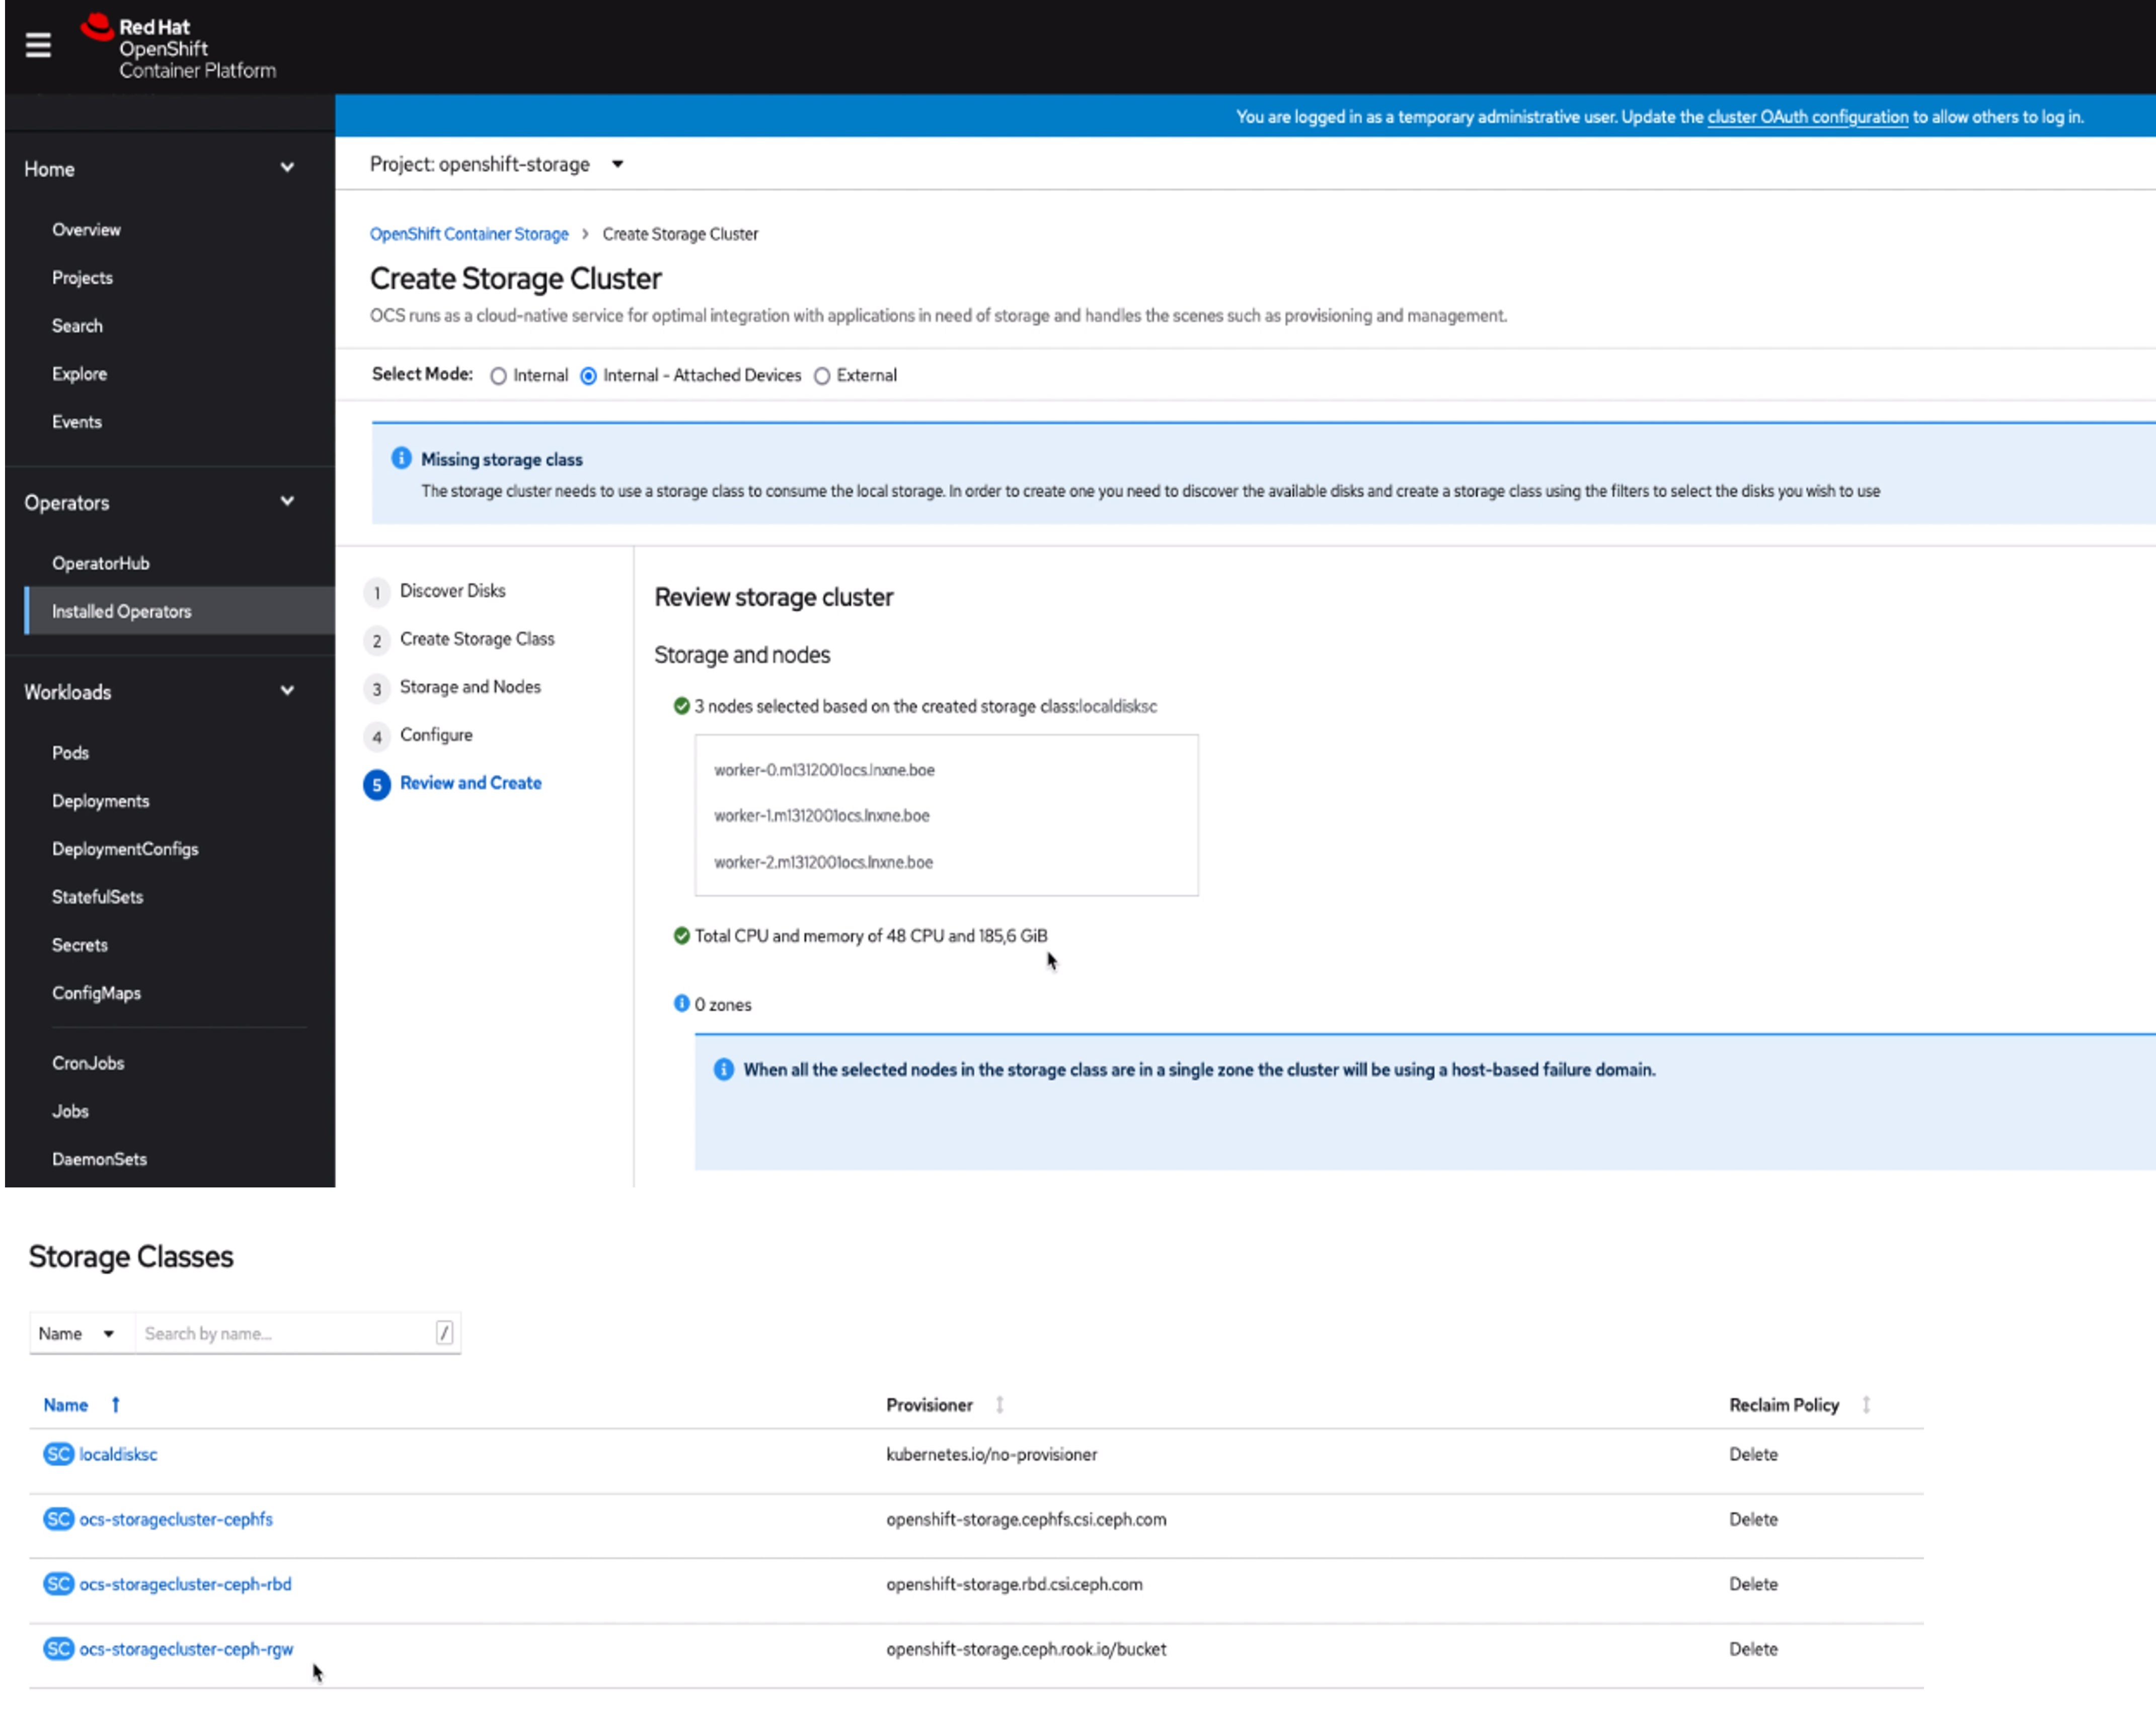Image resolution: width=2156 pixels, height=1720 pixels.
Task: Open Overview in sidebar
Action: pyautogui.click(x=86, y=229)
